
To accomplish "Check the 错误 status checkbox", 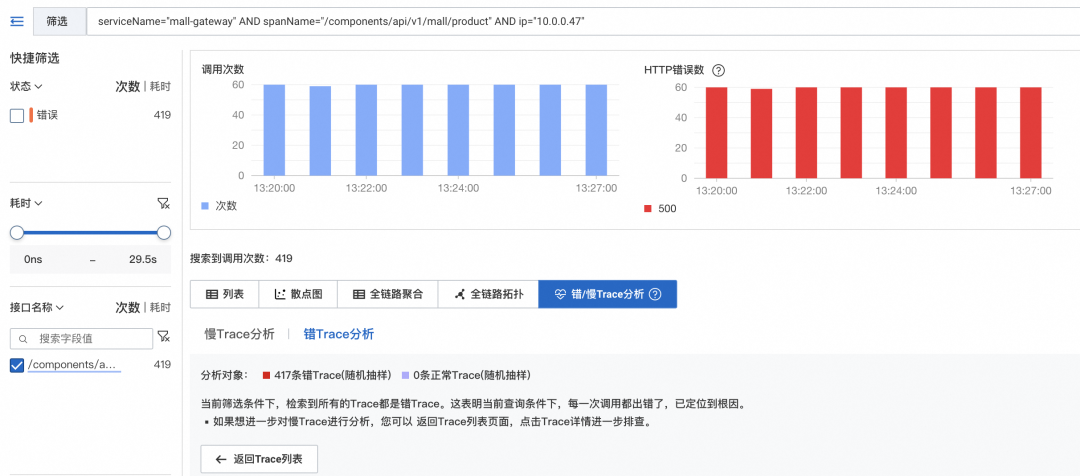I will click(x=17, y=116).
